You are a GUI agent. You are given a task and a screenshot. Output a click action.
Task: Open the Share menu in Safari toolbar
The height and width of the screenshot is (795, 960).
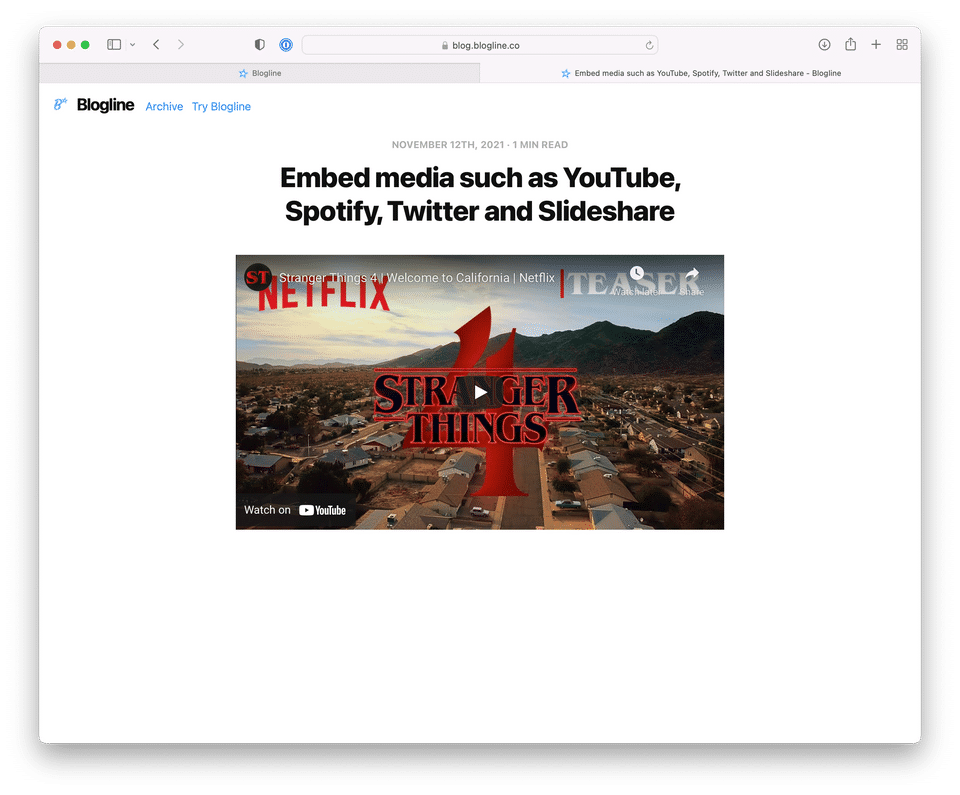coord(850,44)
